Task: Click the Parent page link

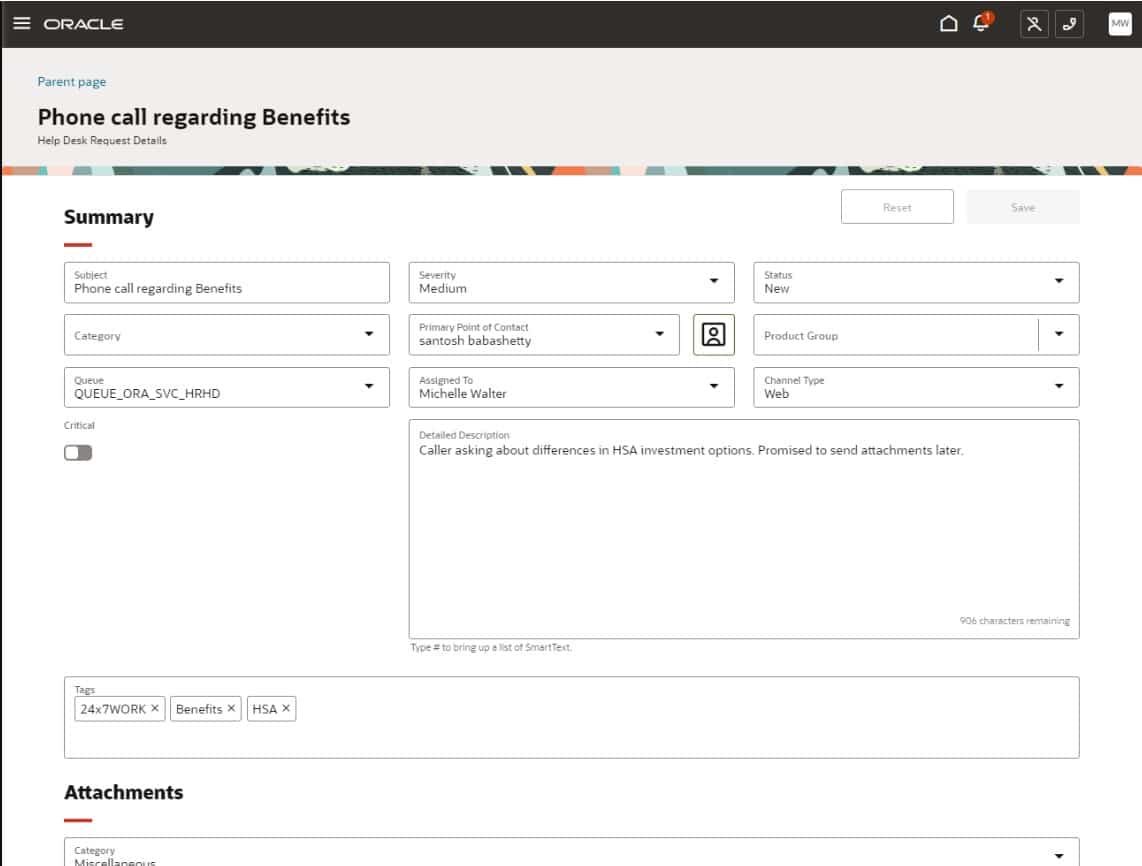Action: 71,82
